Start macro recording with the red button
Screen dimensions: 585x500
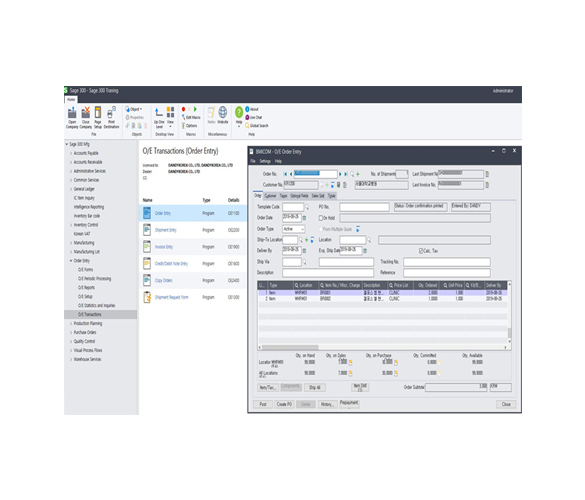[183, 109]
